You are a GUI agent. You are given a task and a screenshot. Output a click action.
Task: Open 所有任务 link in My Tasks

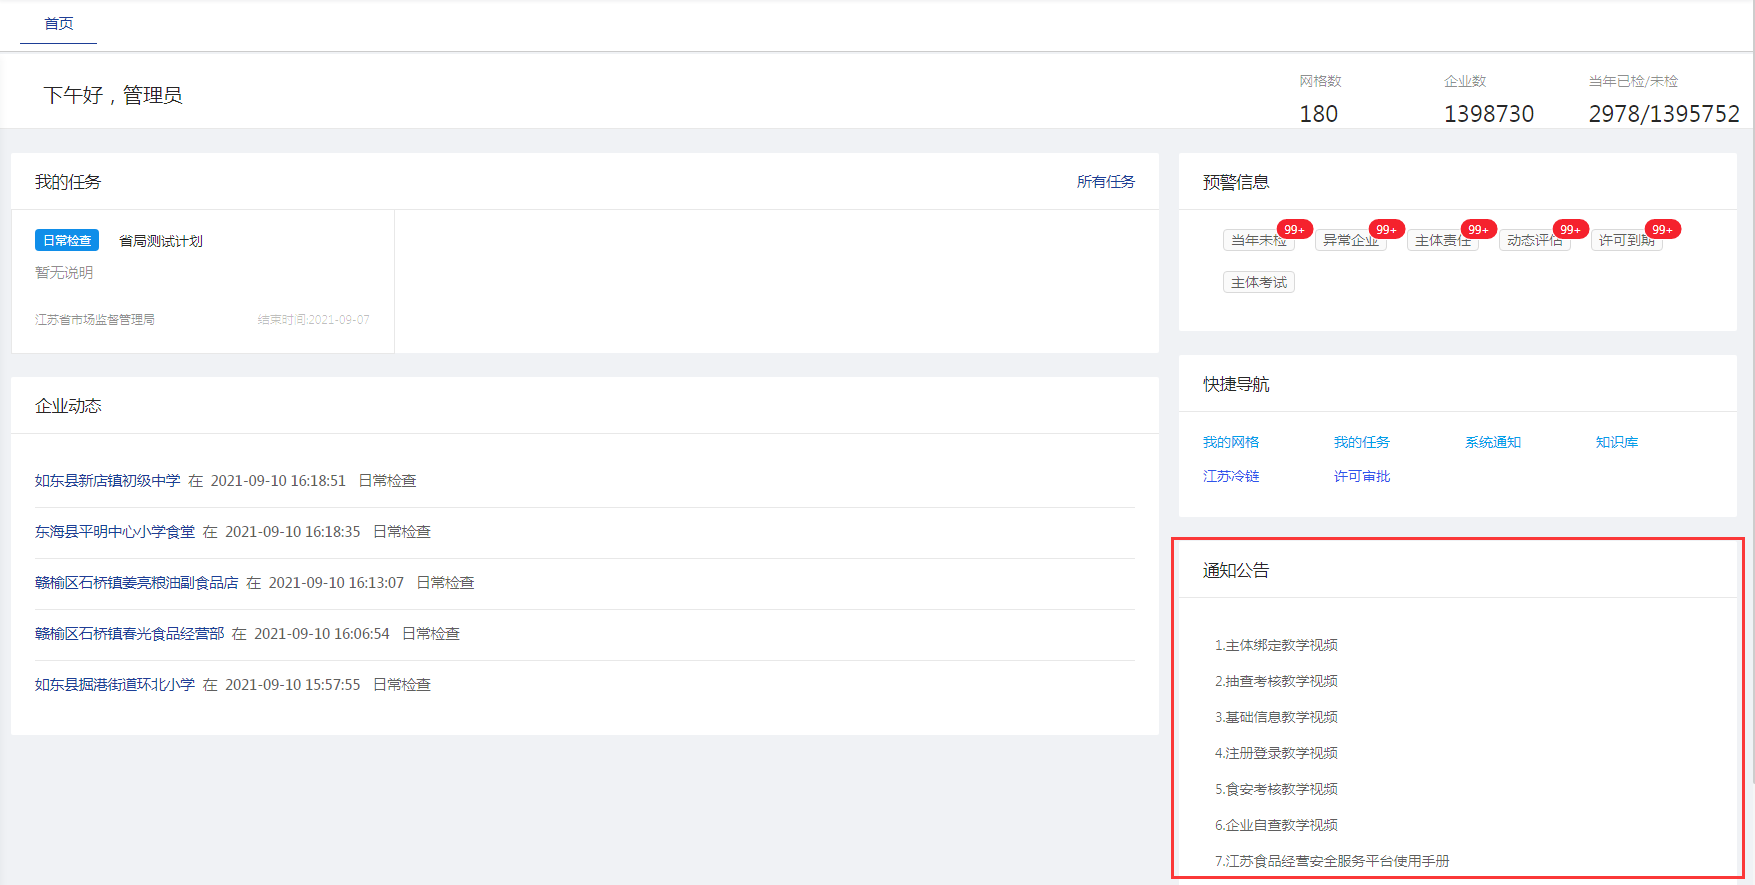[1105, 182]
